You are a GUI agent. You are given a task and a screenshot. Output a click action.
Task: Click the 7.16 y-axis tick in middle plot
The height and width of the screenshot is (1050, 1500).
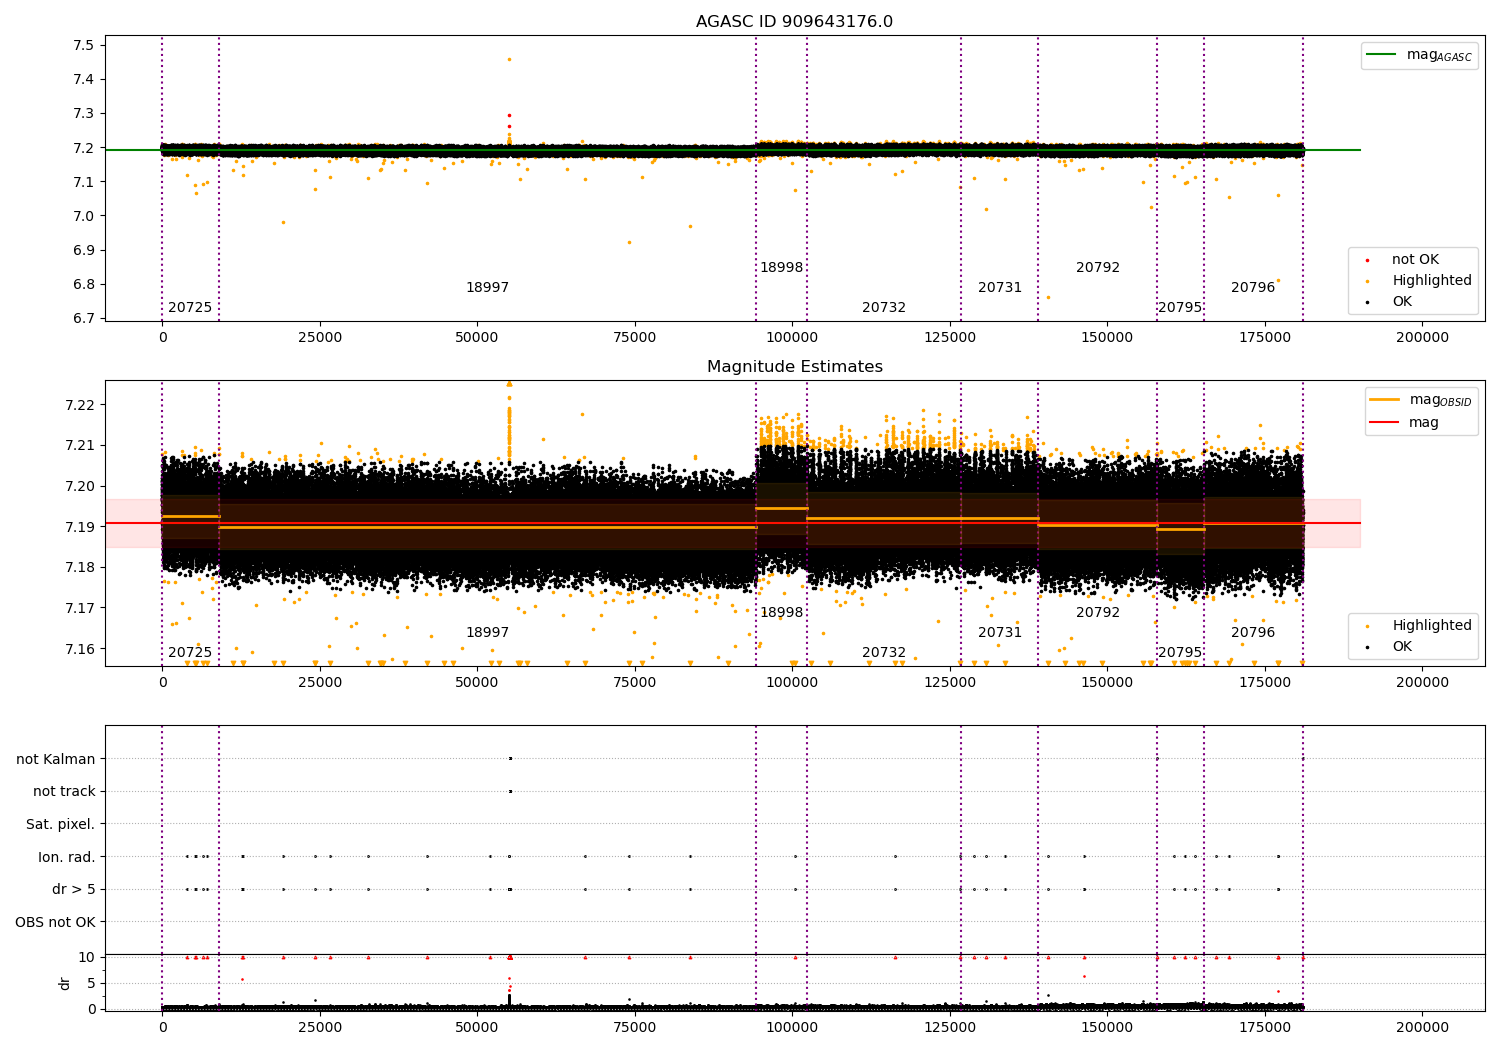point(79,649)
